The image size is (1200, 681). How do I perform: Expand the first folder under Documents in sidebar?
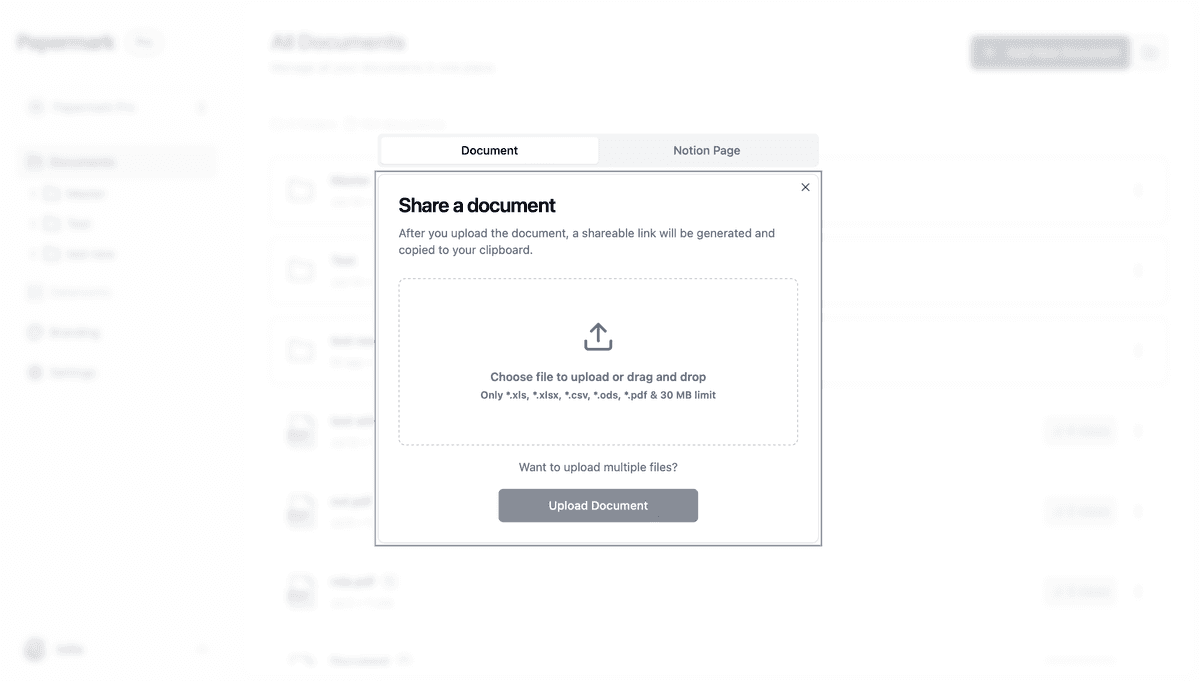click(x=33, y=194)
